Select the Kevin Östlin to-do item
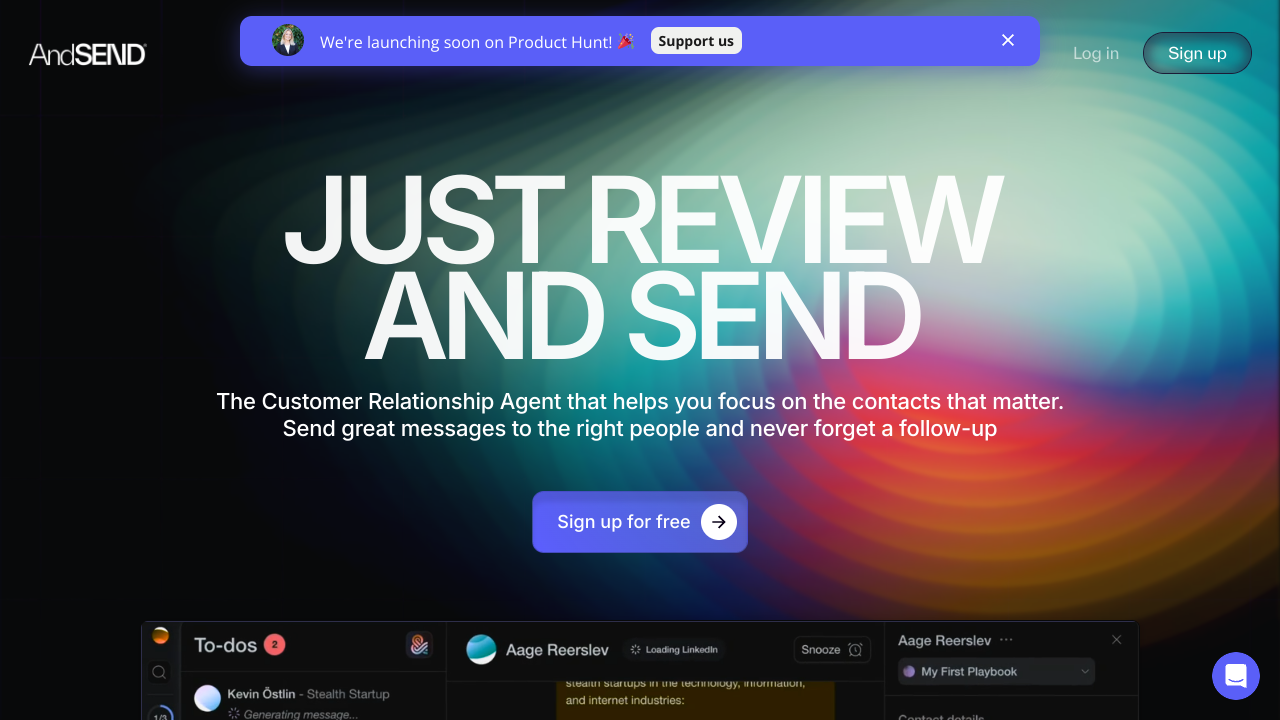This screenshot has height=720, width=1280. (x=312, y=700)
